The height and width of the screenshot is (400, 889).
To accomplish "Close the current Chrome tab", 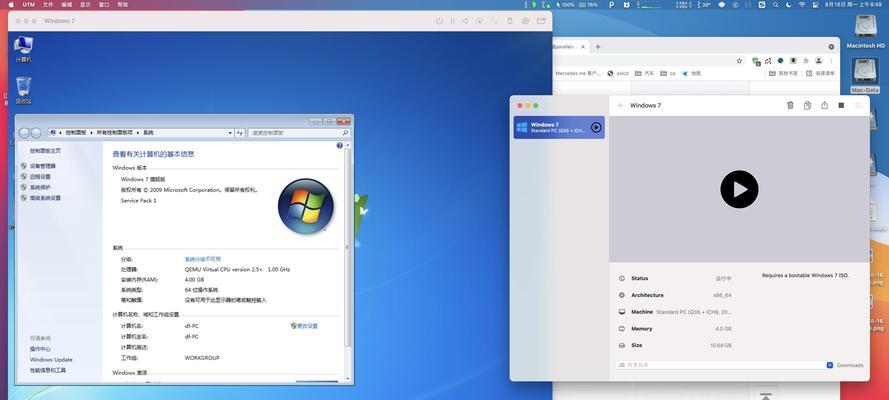I will tap(582, 47).
